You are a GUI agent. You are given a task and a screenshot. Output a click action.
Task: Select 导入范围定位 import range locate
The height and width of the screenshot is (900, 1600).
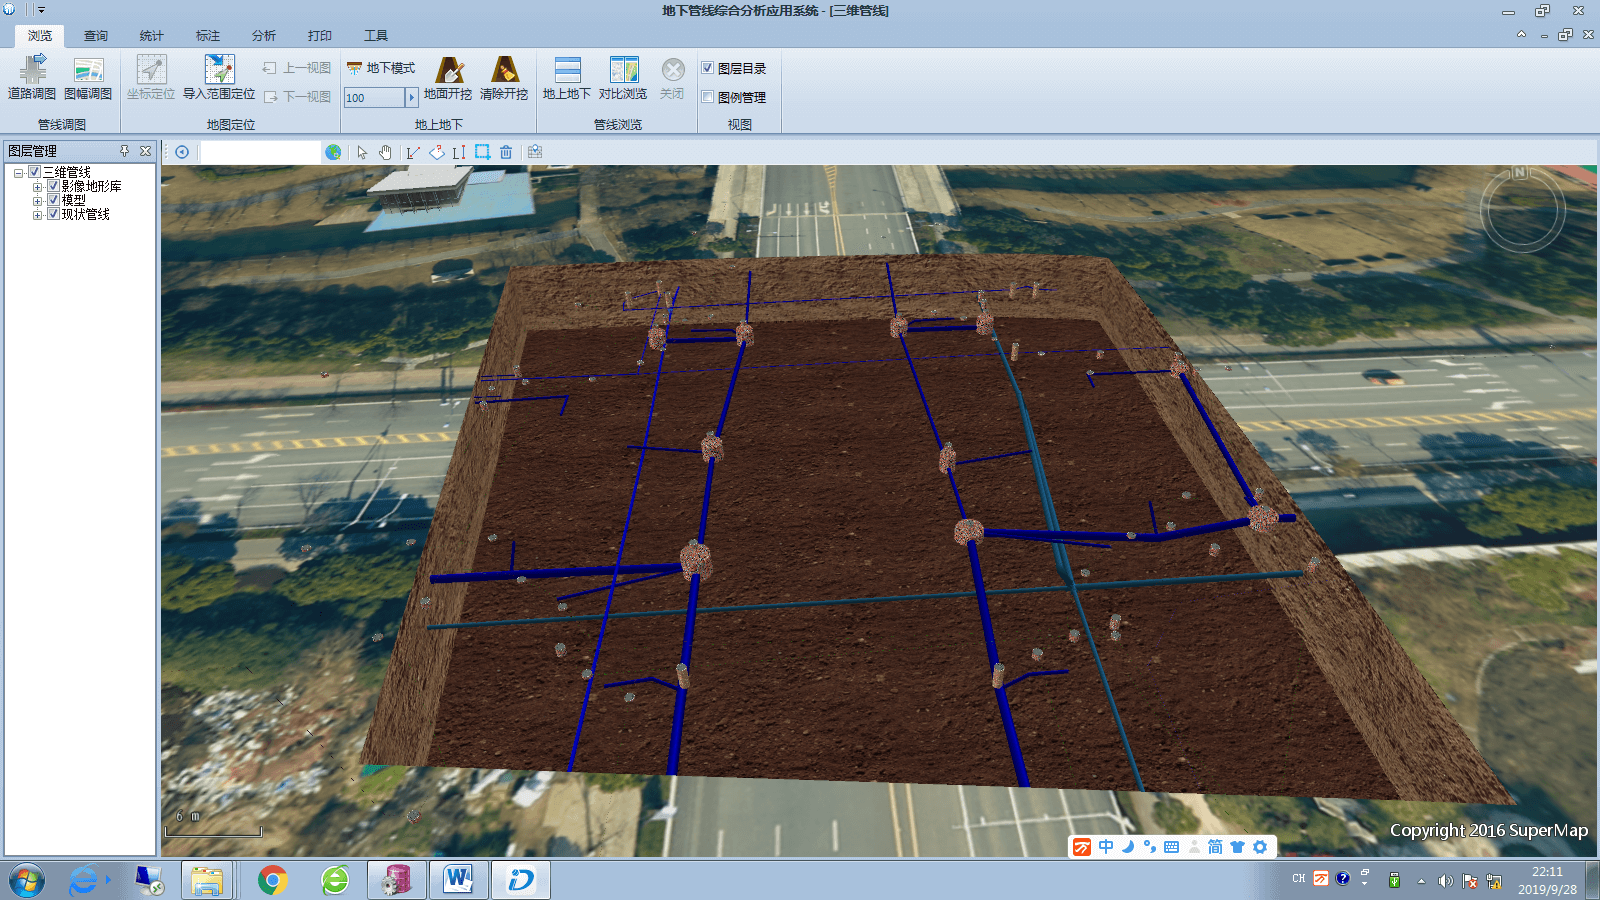(x=219, y=77)
